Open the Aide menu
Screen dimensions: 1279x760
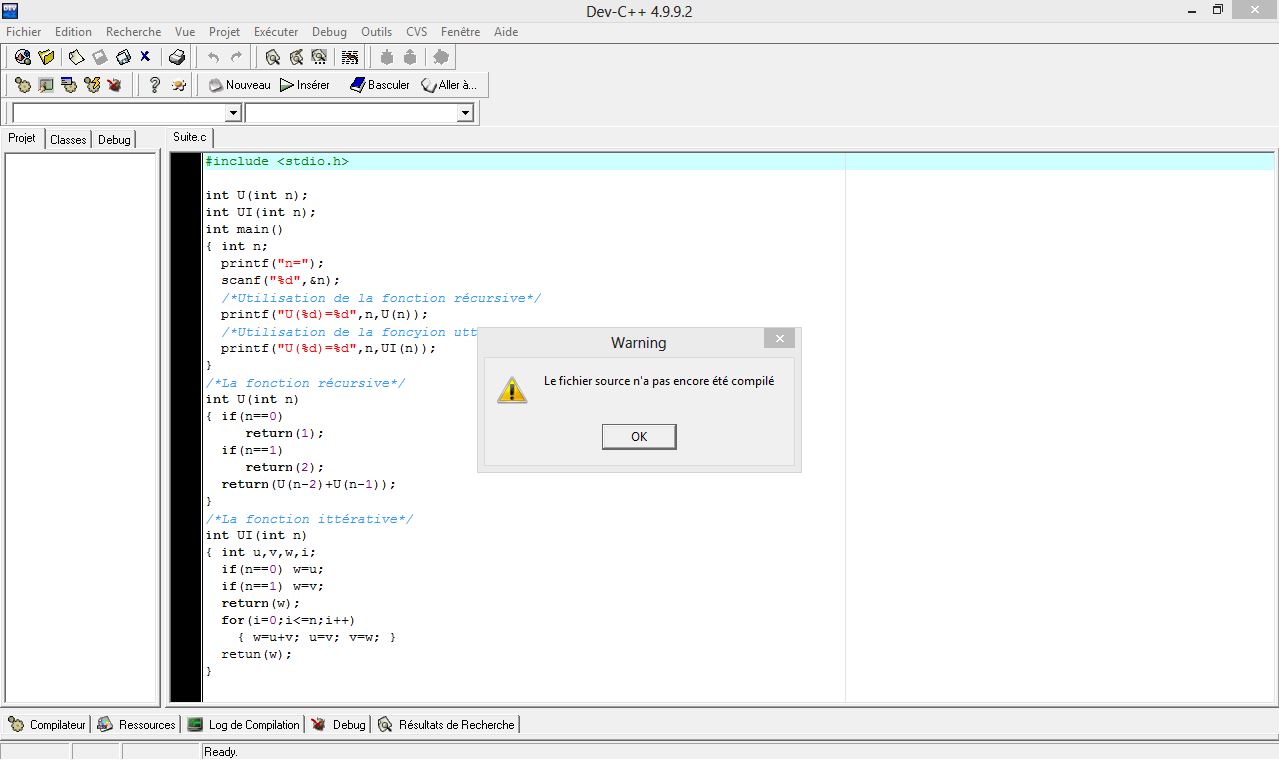click(x=506, y=32)
